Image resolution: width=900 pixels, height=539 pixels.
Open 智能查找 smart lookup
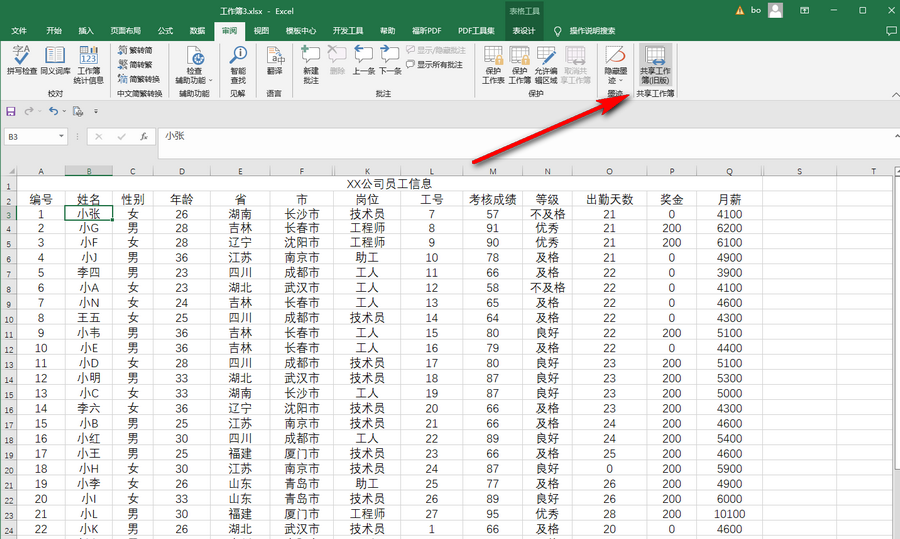[237, 60]
